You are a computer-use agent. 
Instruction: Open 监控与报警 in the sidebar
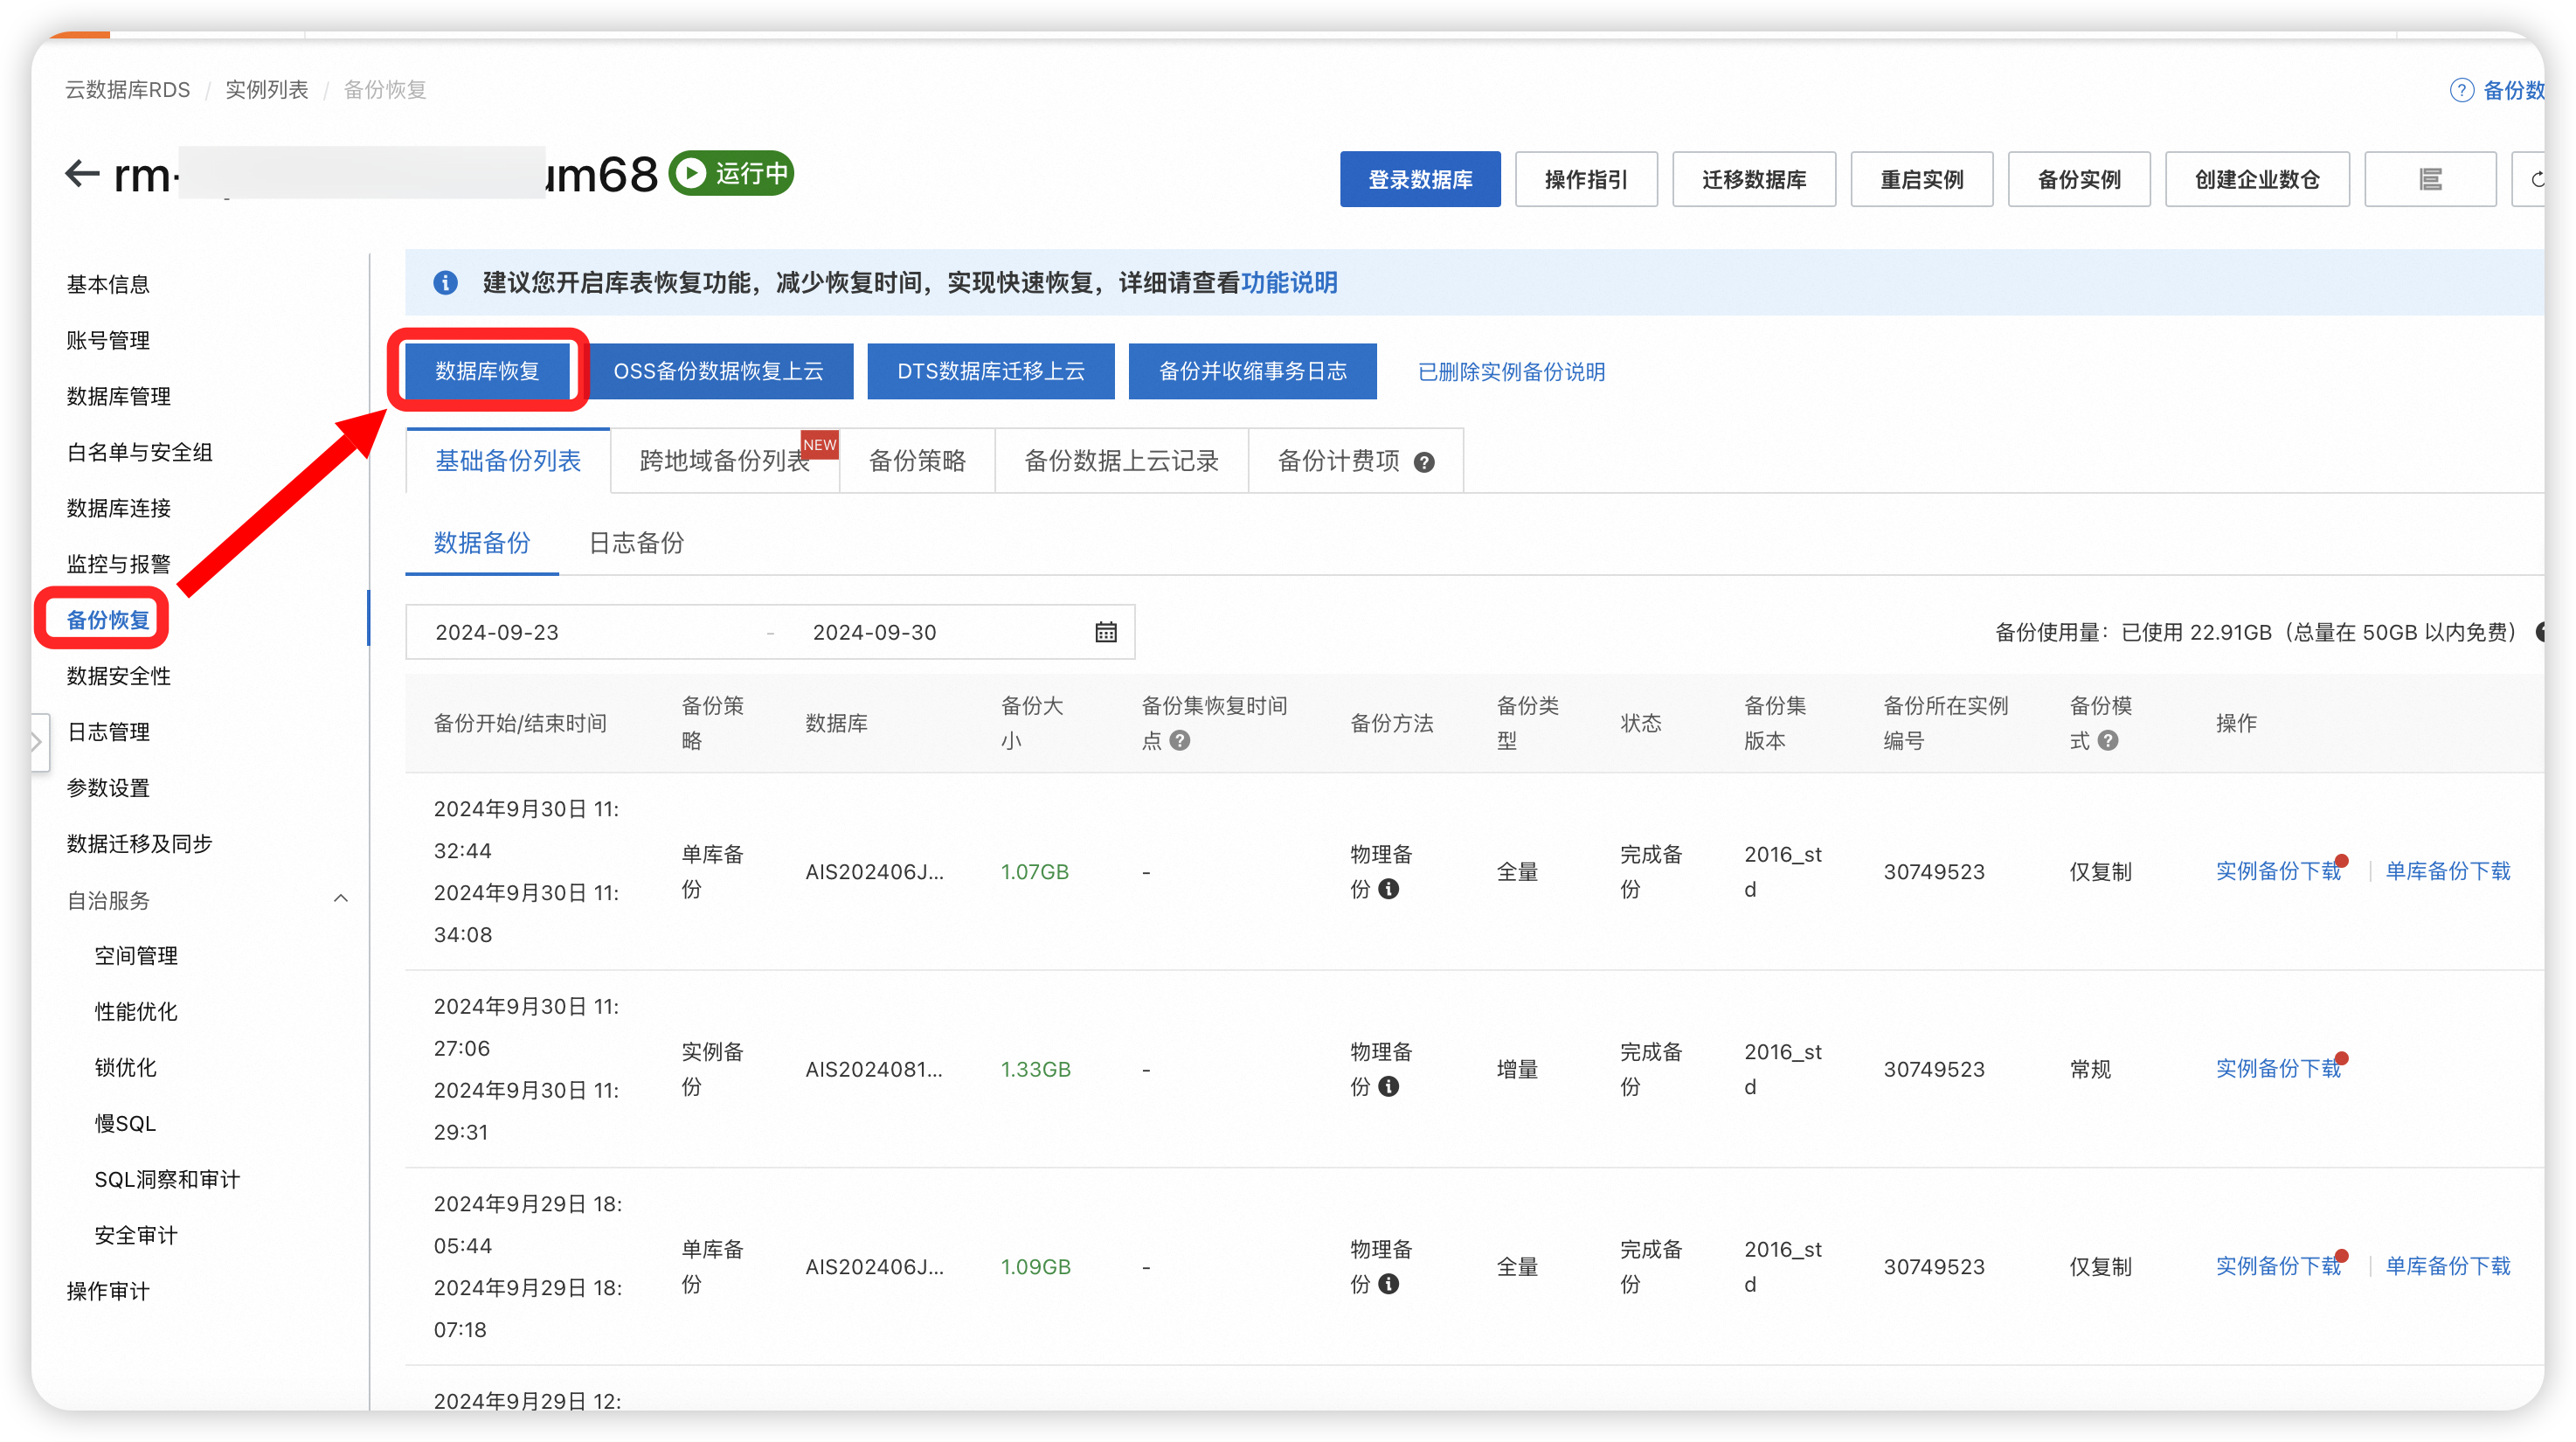[118, 565]
